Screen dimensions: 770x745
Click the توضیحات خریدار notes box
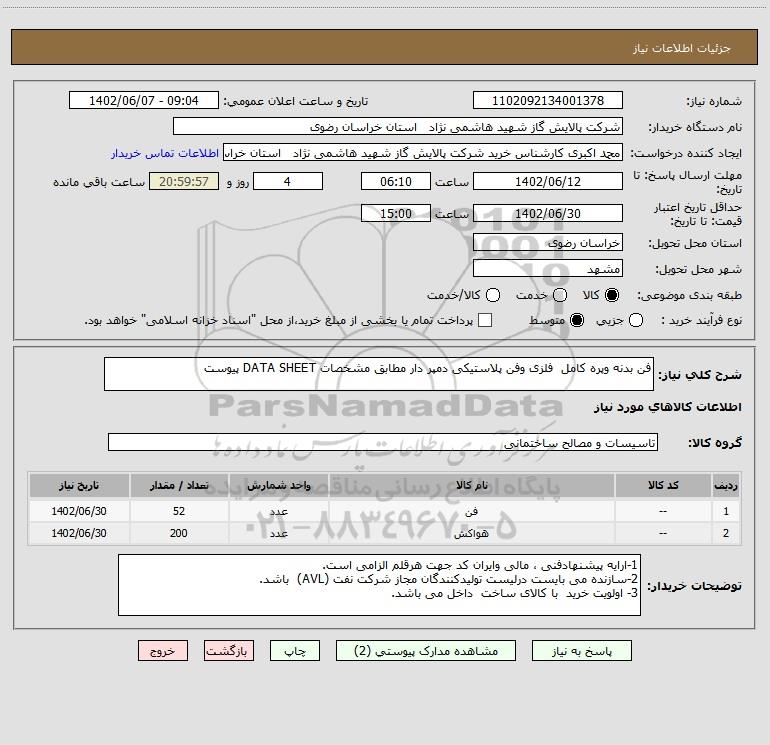point(379,585)
